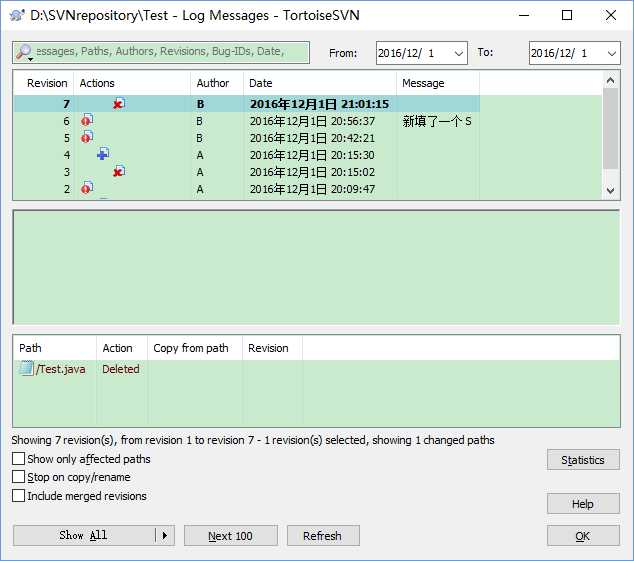The height and width of the screenshot is (561, 634).
Task: Expand the Show All button arrow menu
Action: click(x=165, y=536)
